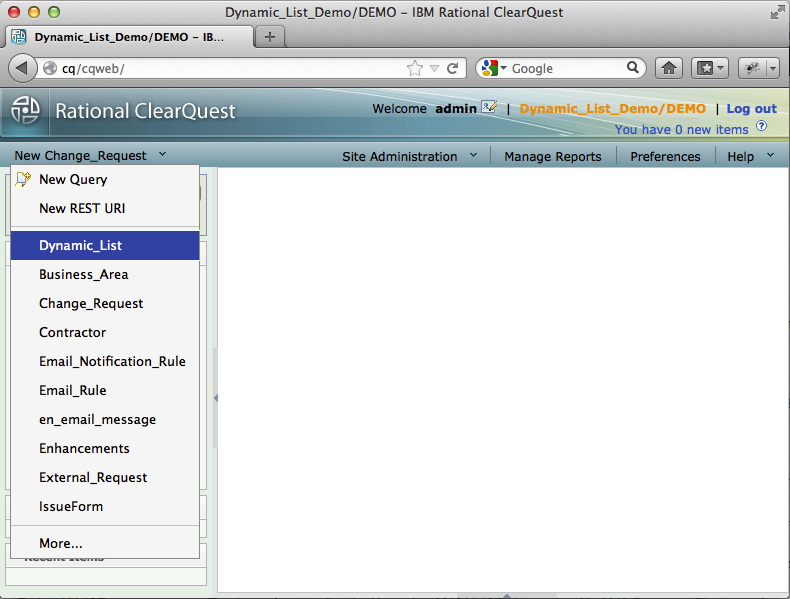
Task: Select IssueForm record type
Action: (105, 506)
